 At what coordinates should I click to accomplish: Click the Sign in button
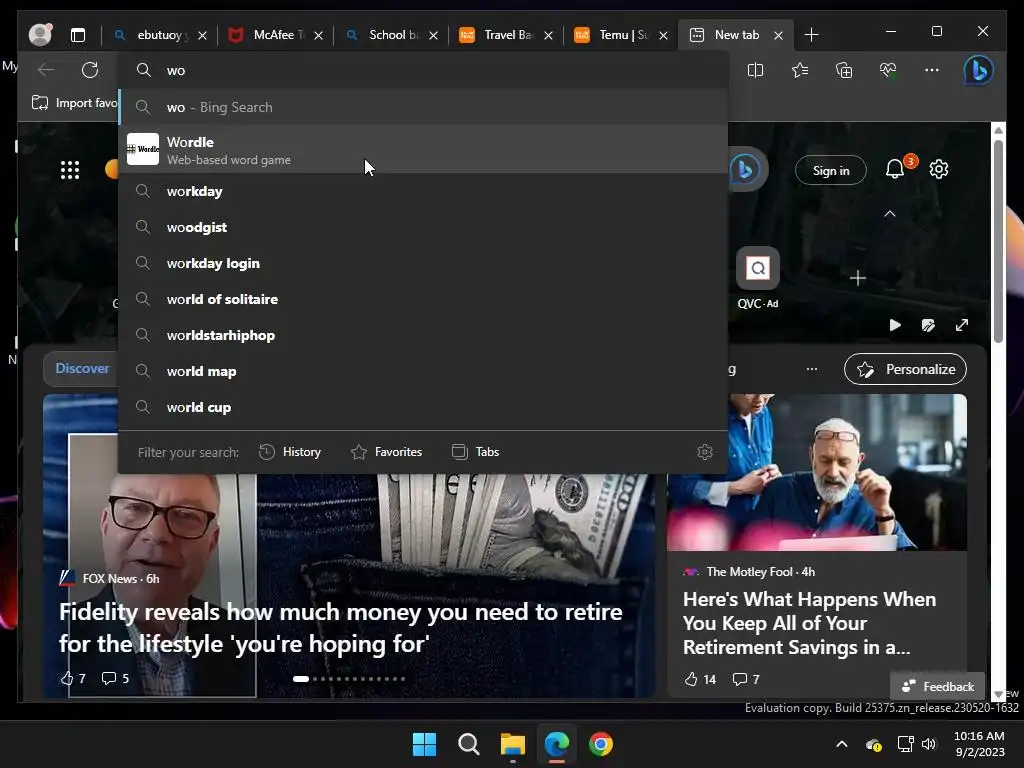(x=831, y=170)
